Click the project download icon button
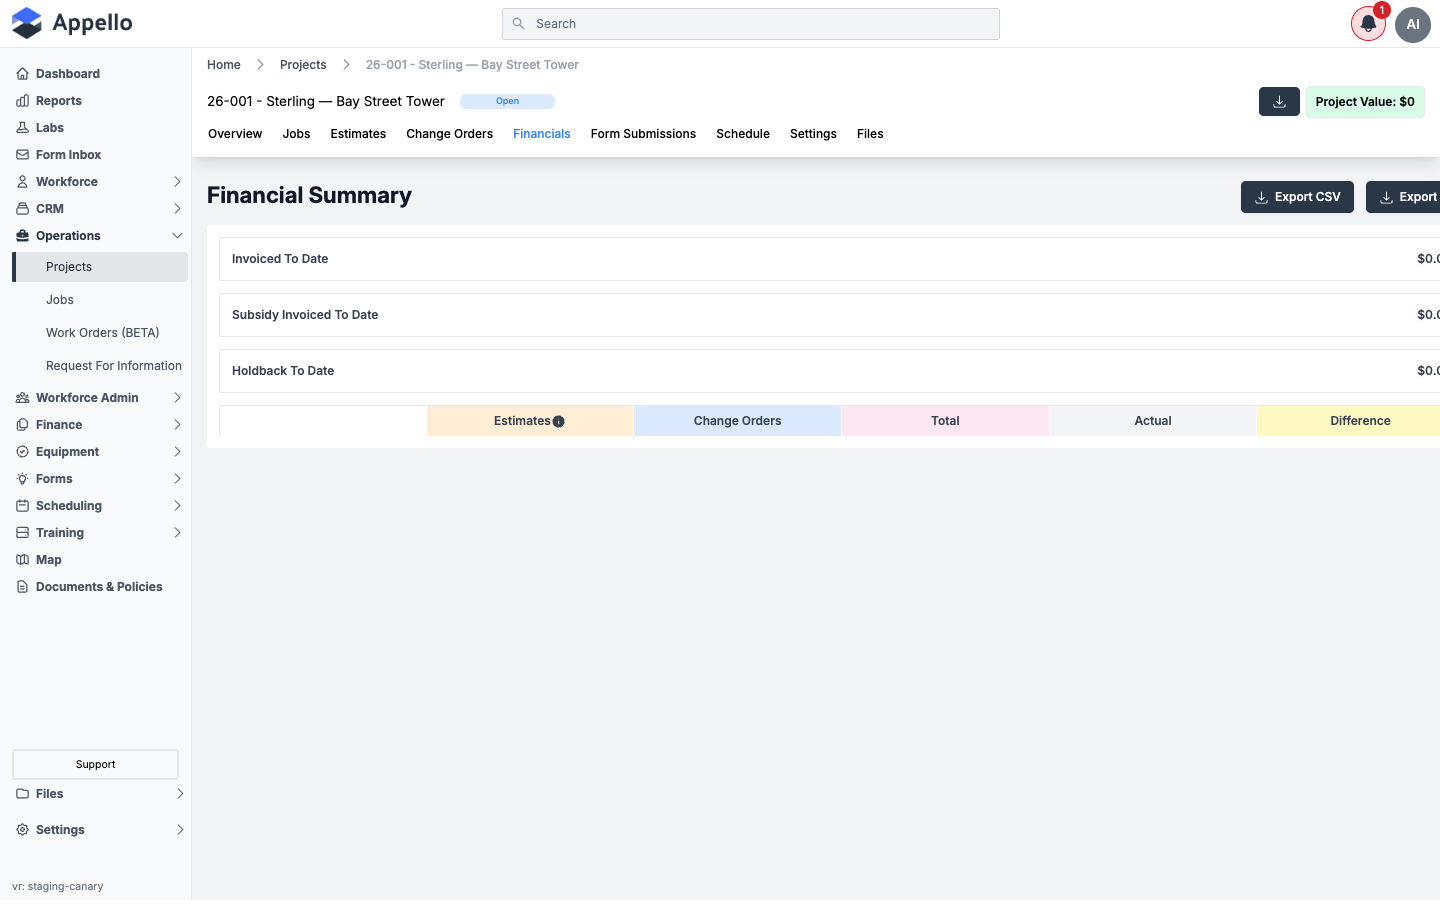The image size is (1440, 918). [1279, 102]
